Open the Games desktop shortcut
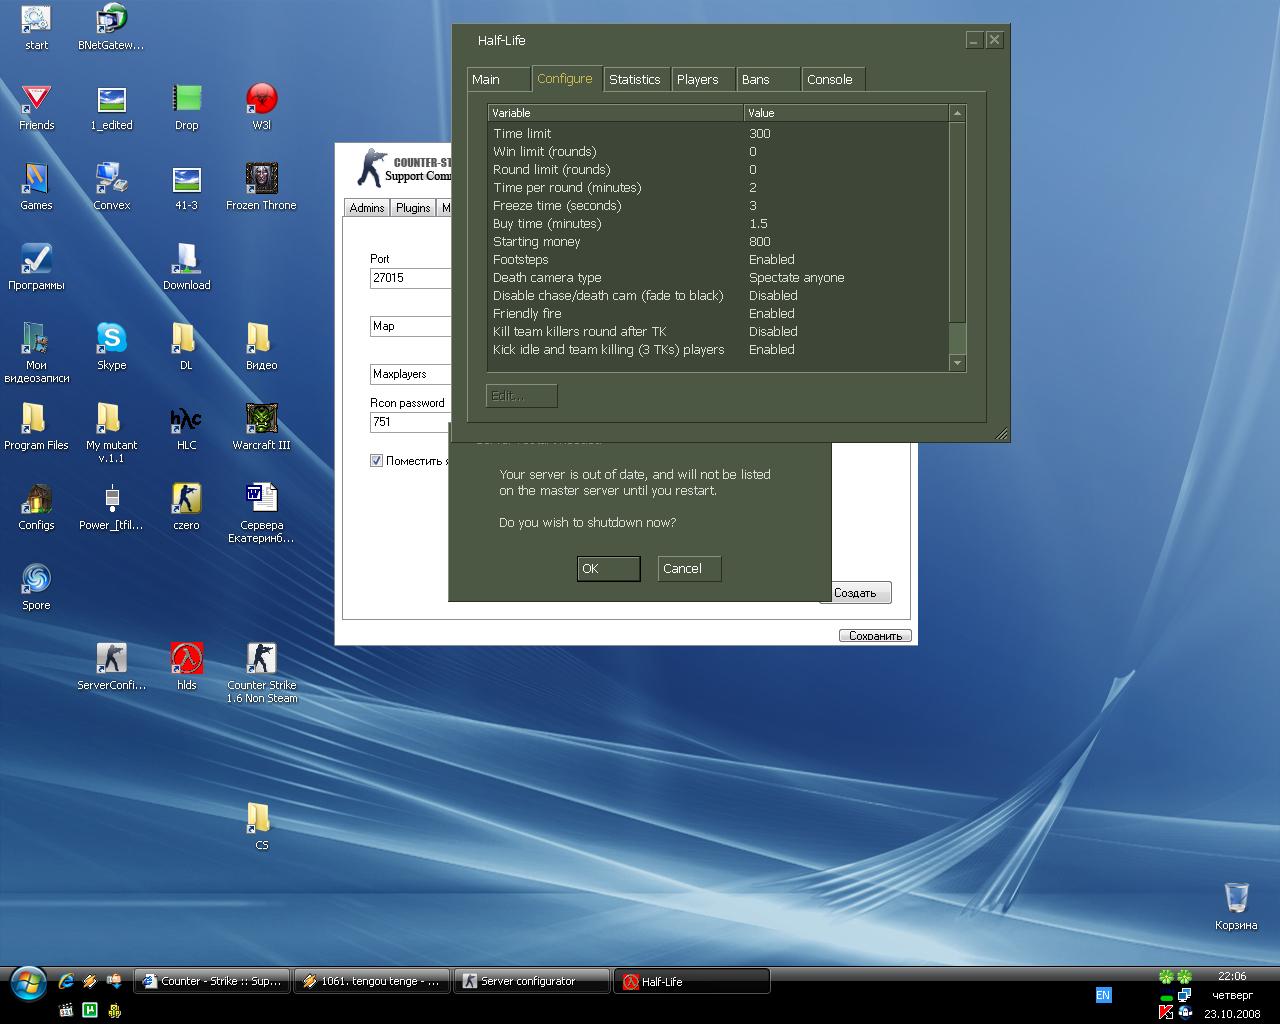The width and height of the screenshot is (1280, 1024). (x=36, y=187)
